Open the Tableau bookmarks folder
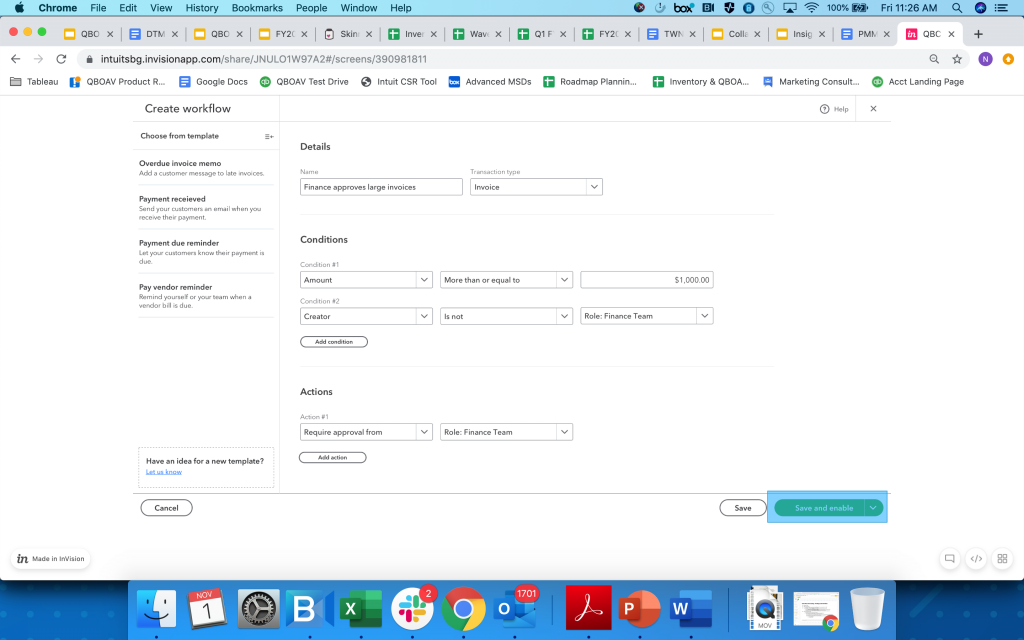1024x640 pixels. tap(34, 82)
